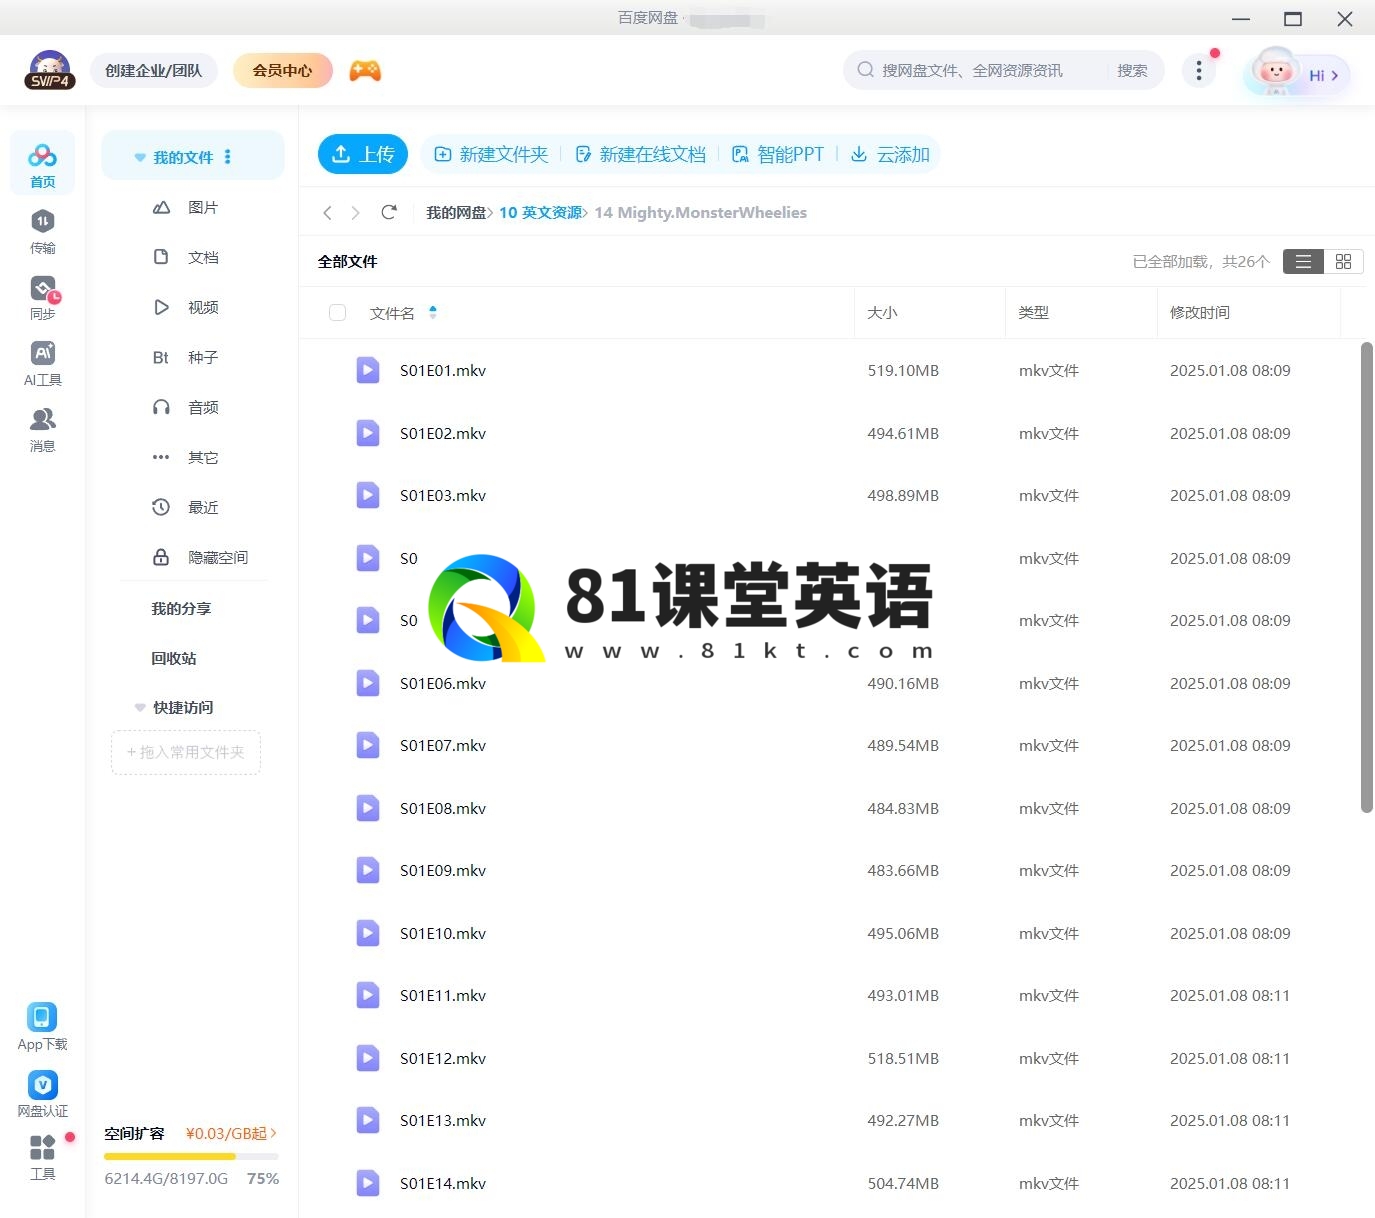Click 云添加 cloud add button

pos(890,154)
